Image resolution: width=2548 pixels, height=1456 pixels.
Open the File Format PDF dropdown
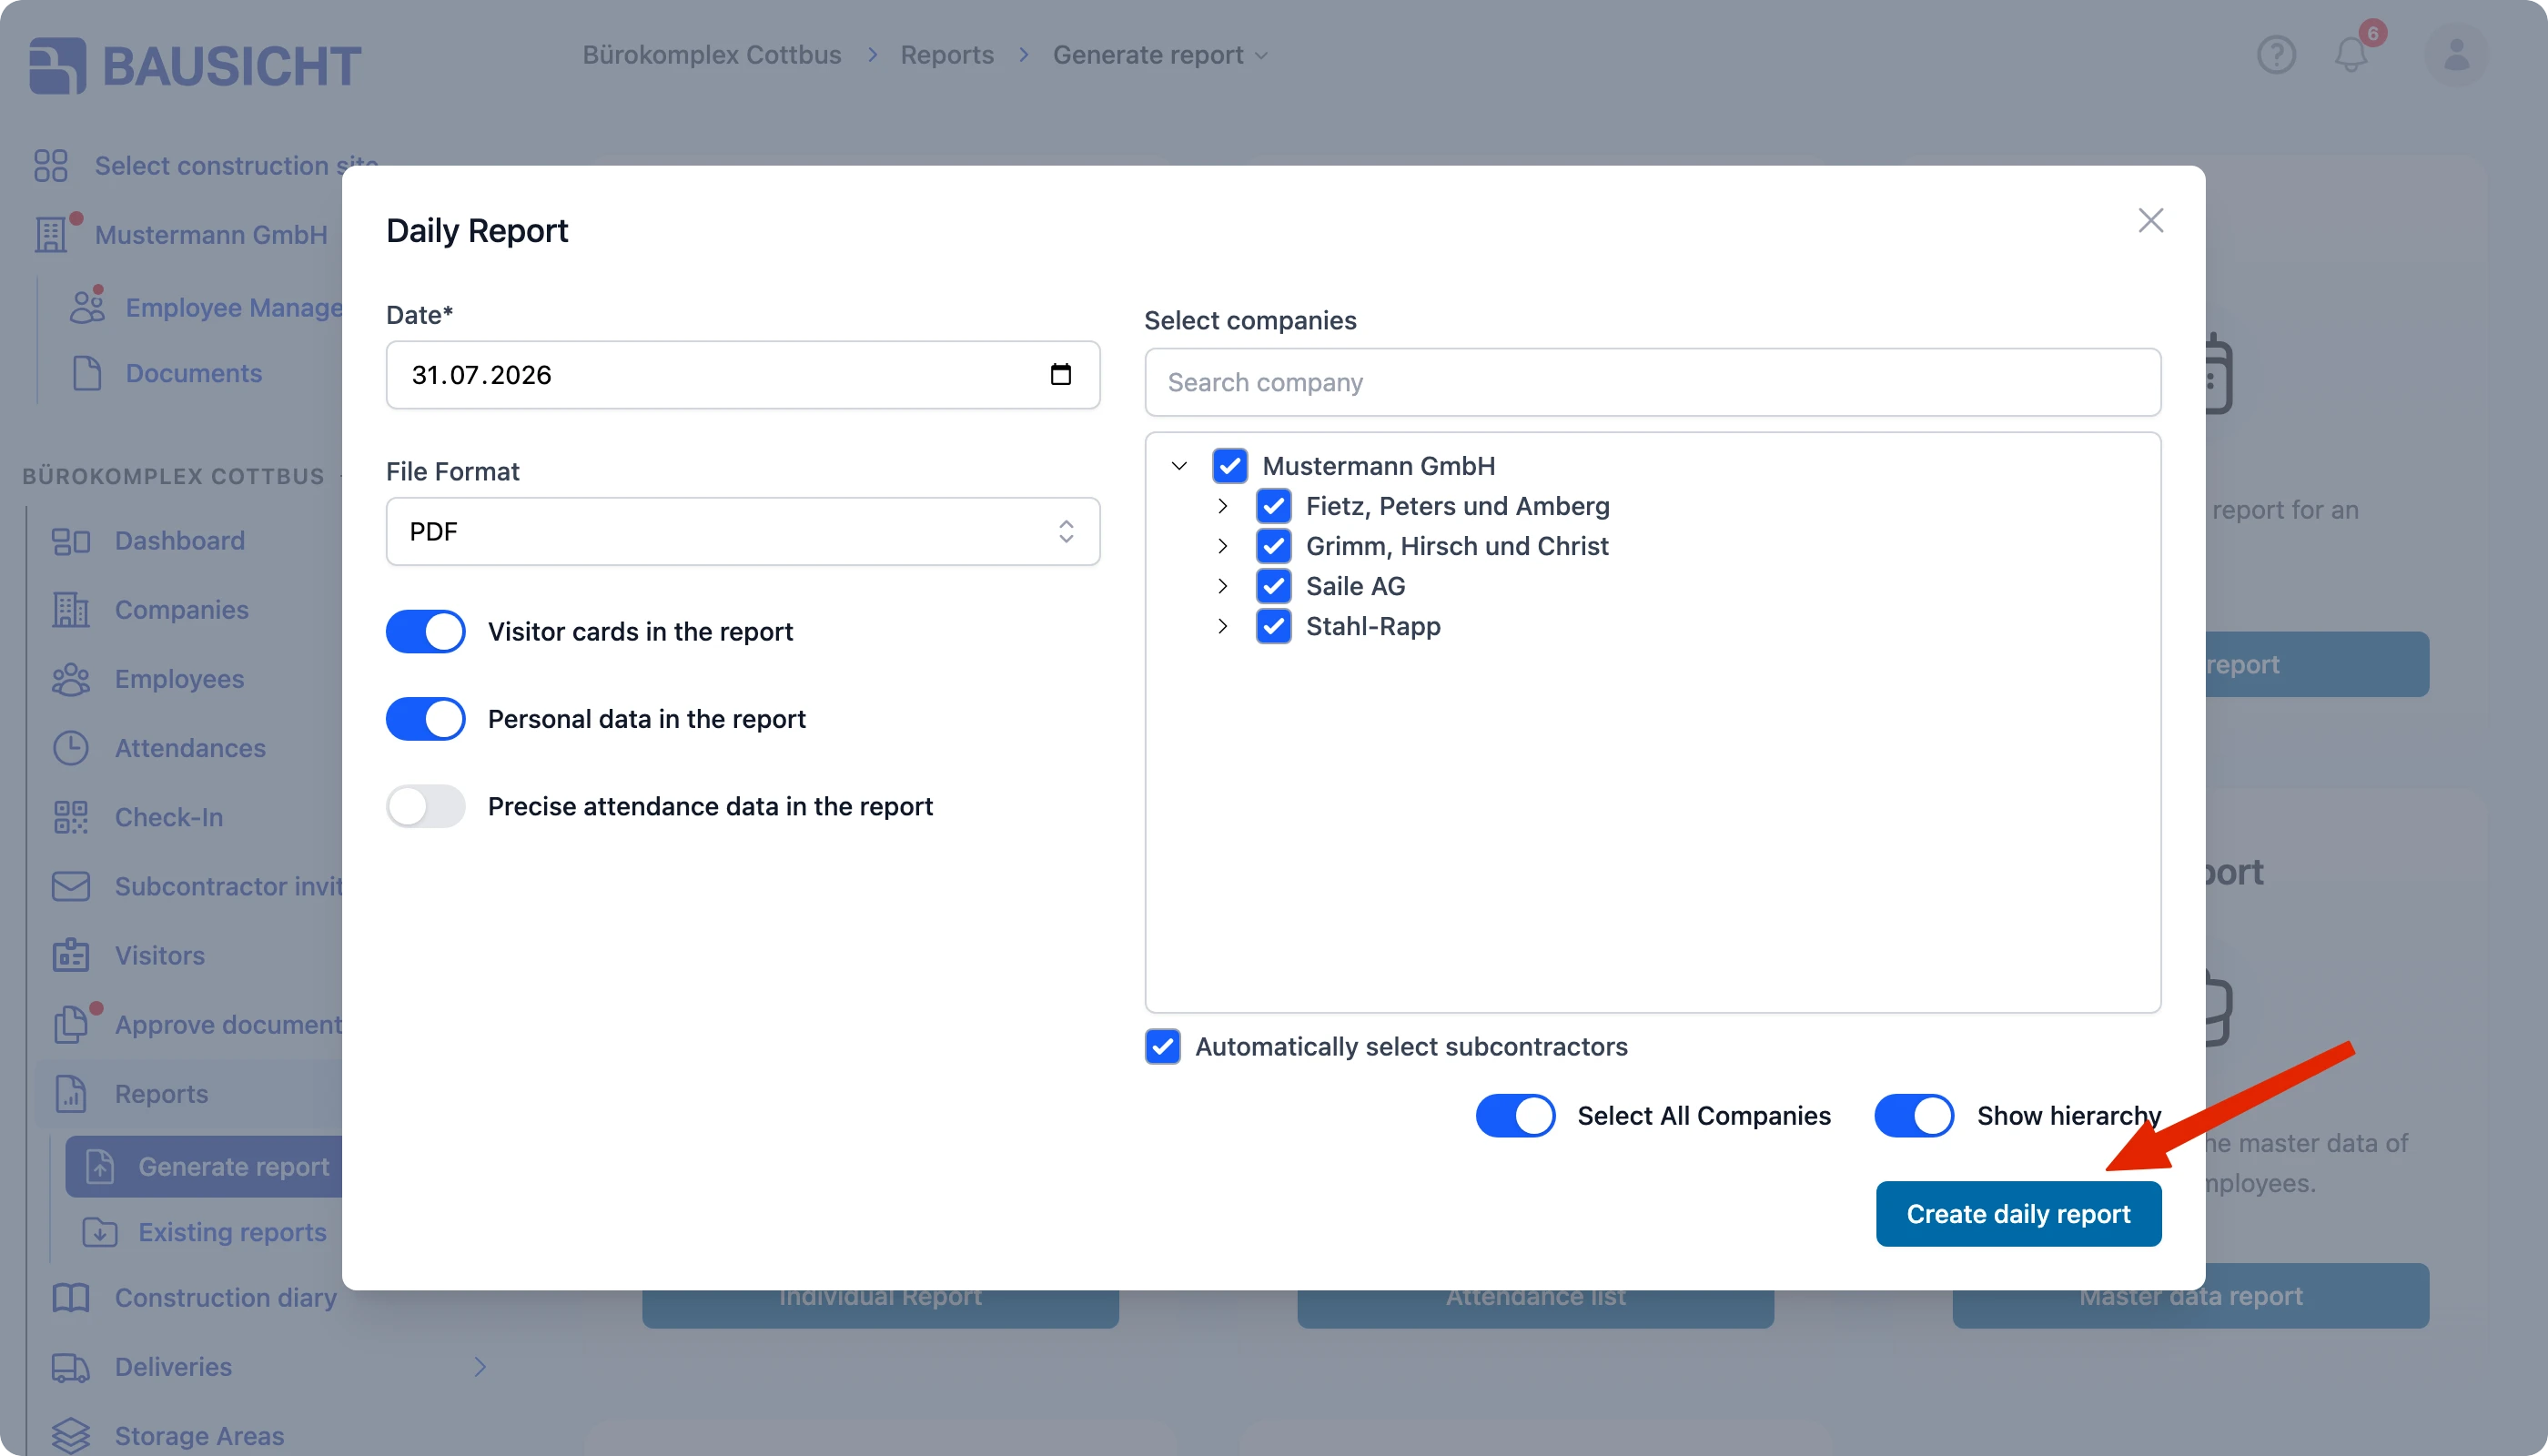(x=743, y=531)
